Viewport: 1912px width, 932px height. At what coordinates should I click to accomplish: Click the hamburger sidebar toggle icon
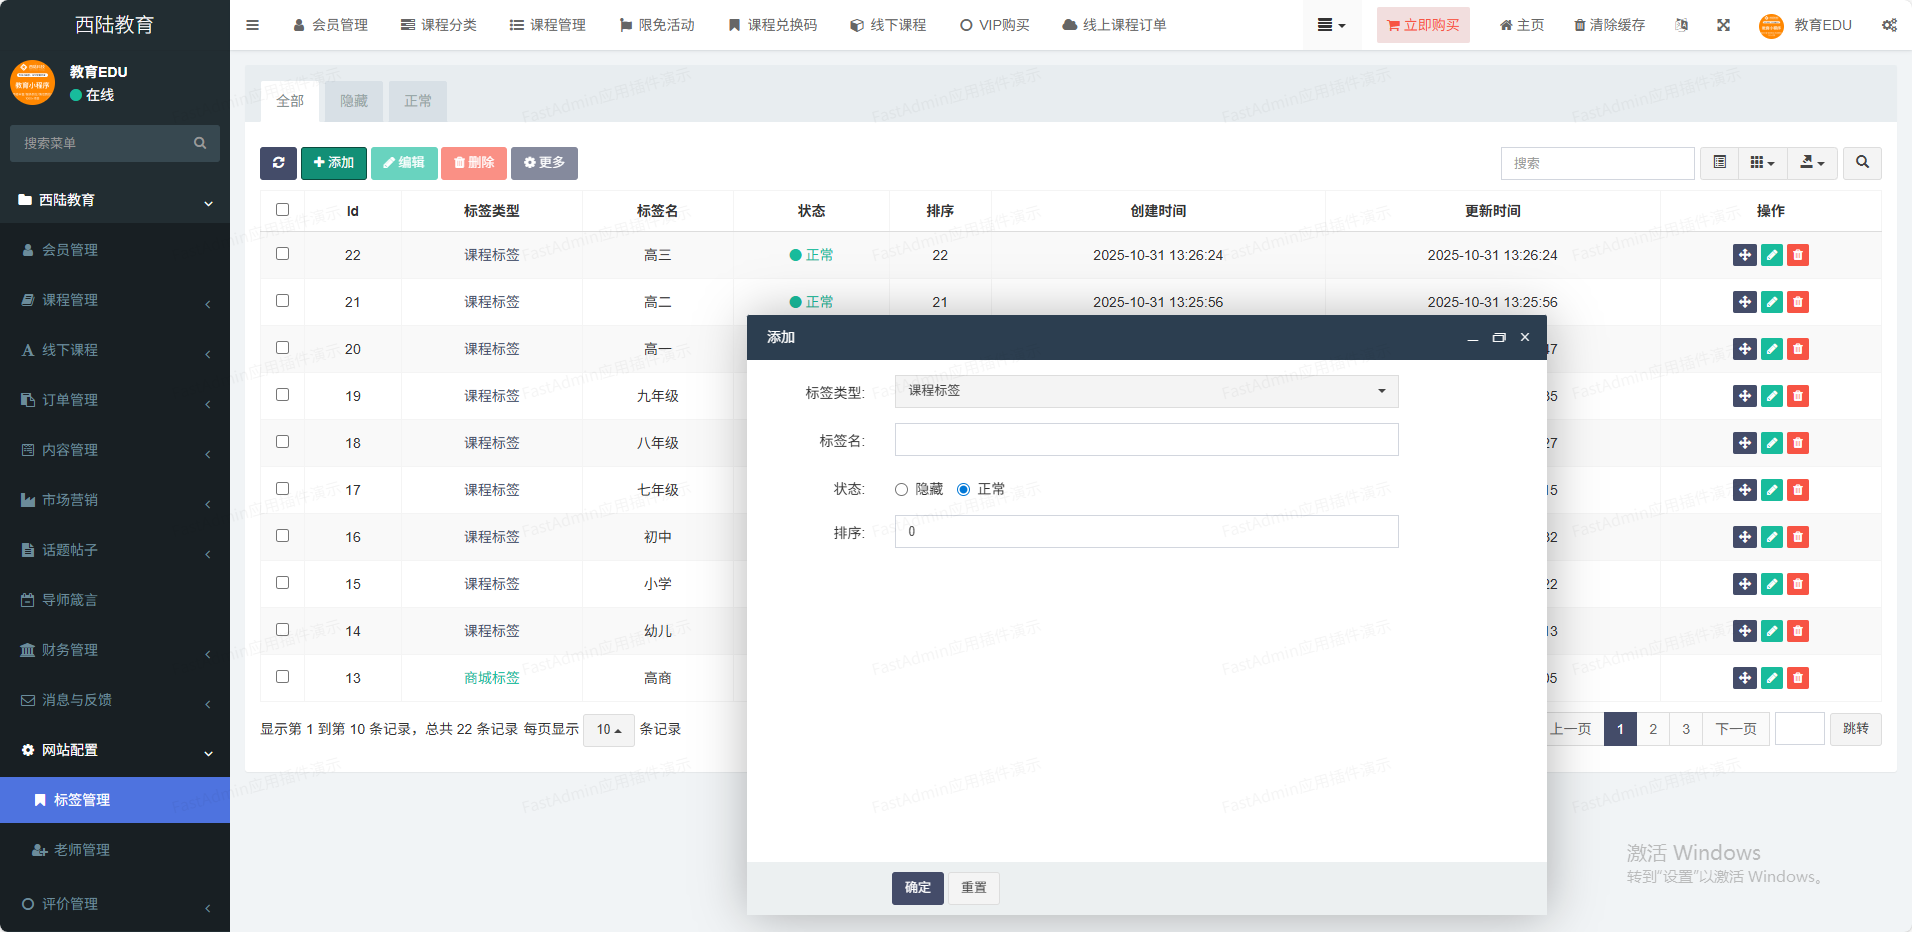(253, 25)
